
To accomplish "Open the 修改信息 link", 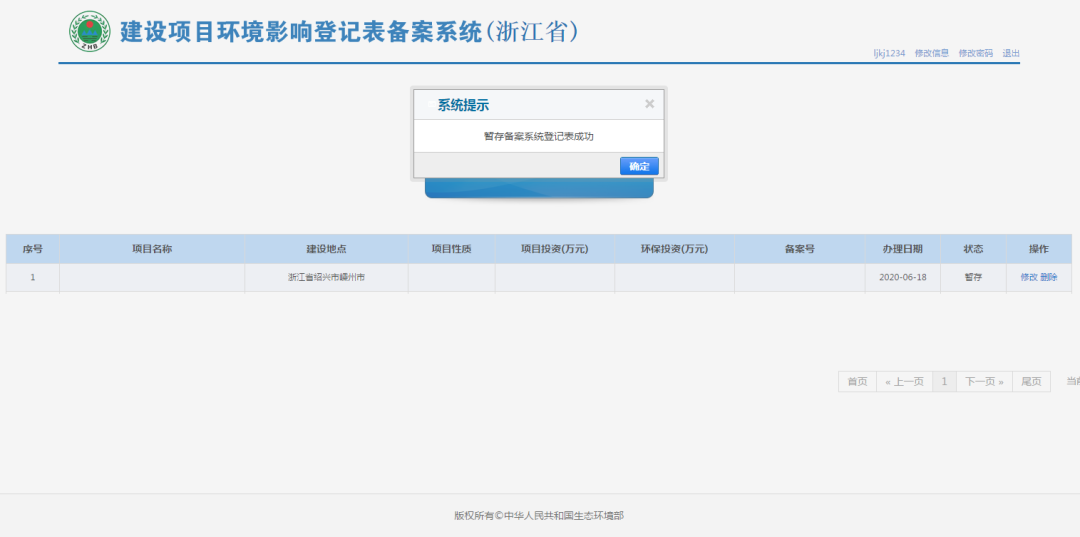I will [x=931, y=54].
